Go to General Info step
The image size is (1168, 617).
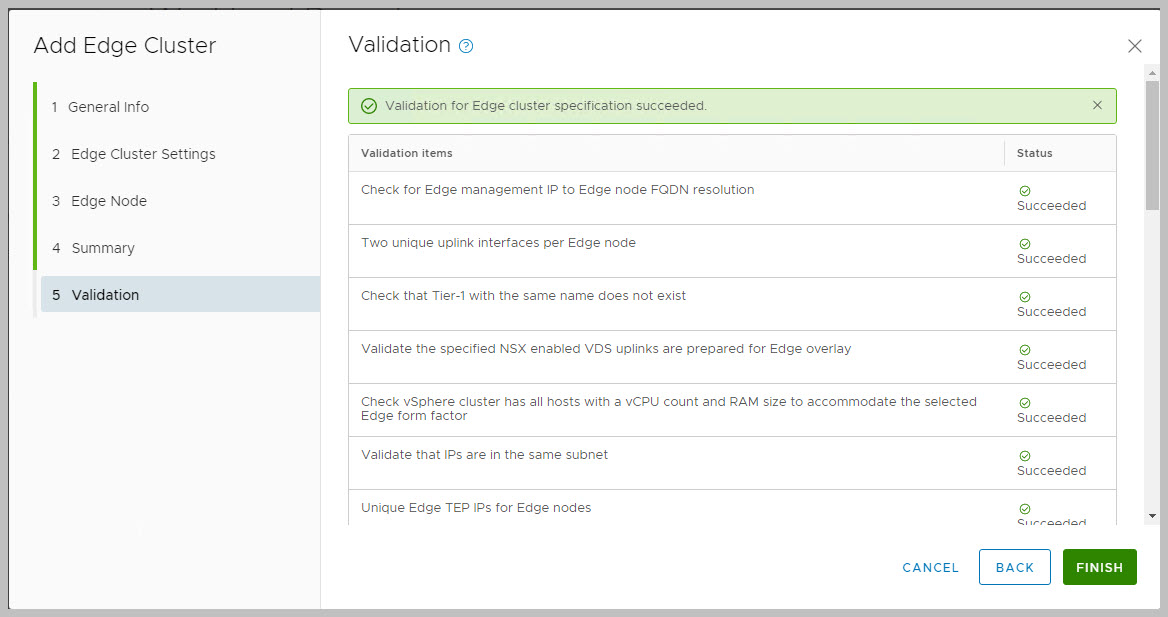tap(109, 107)
